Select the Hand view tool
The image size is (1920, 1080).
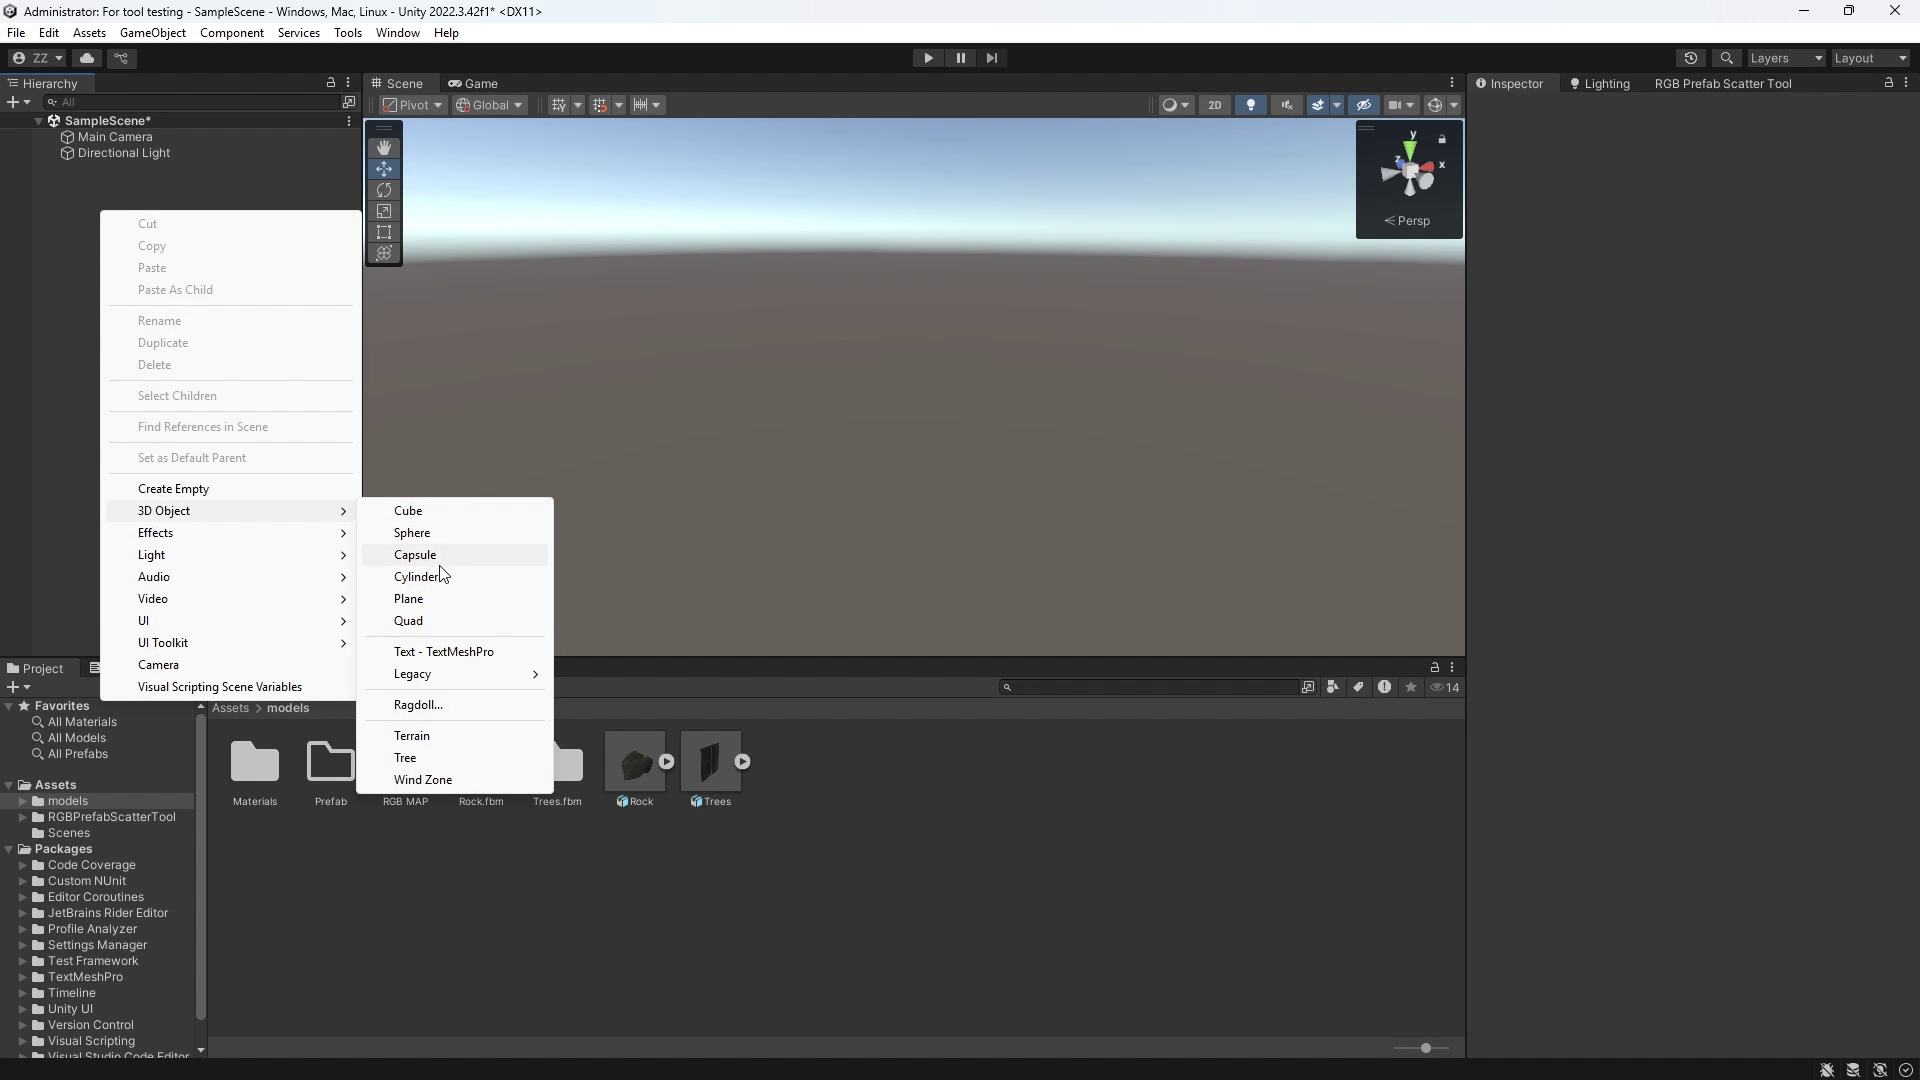(x=384, y=148)
